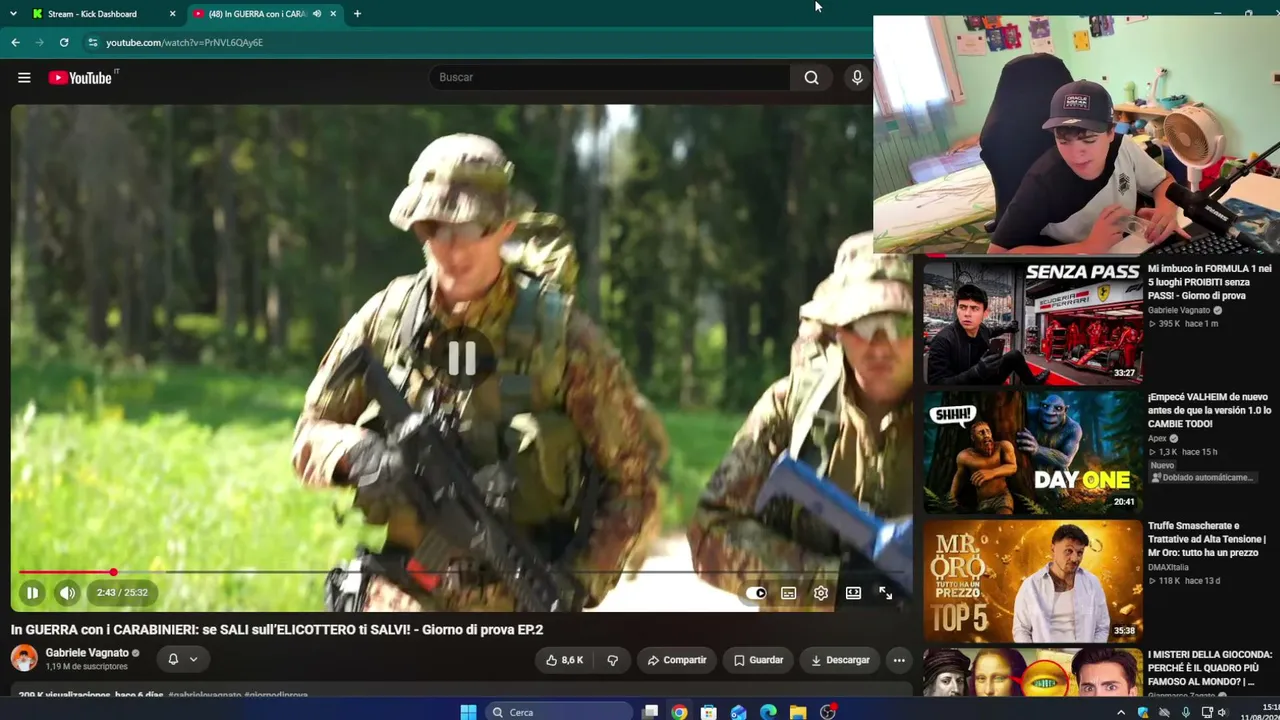1280x720 pixels.
Task: Click the Apex channel name under the Valheim video
Action: [1157, 438]
